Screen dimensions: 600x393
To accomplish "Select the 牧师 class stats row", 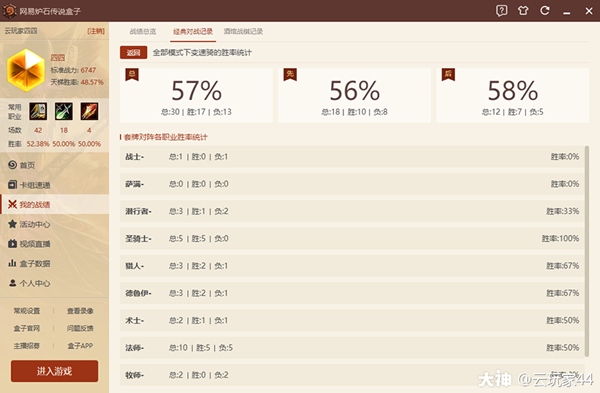I will (352, 375).
